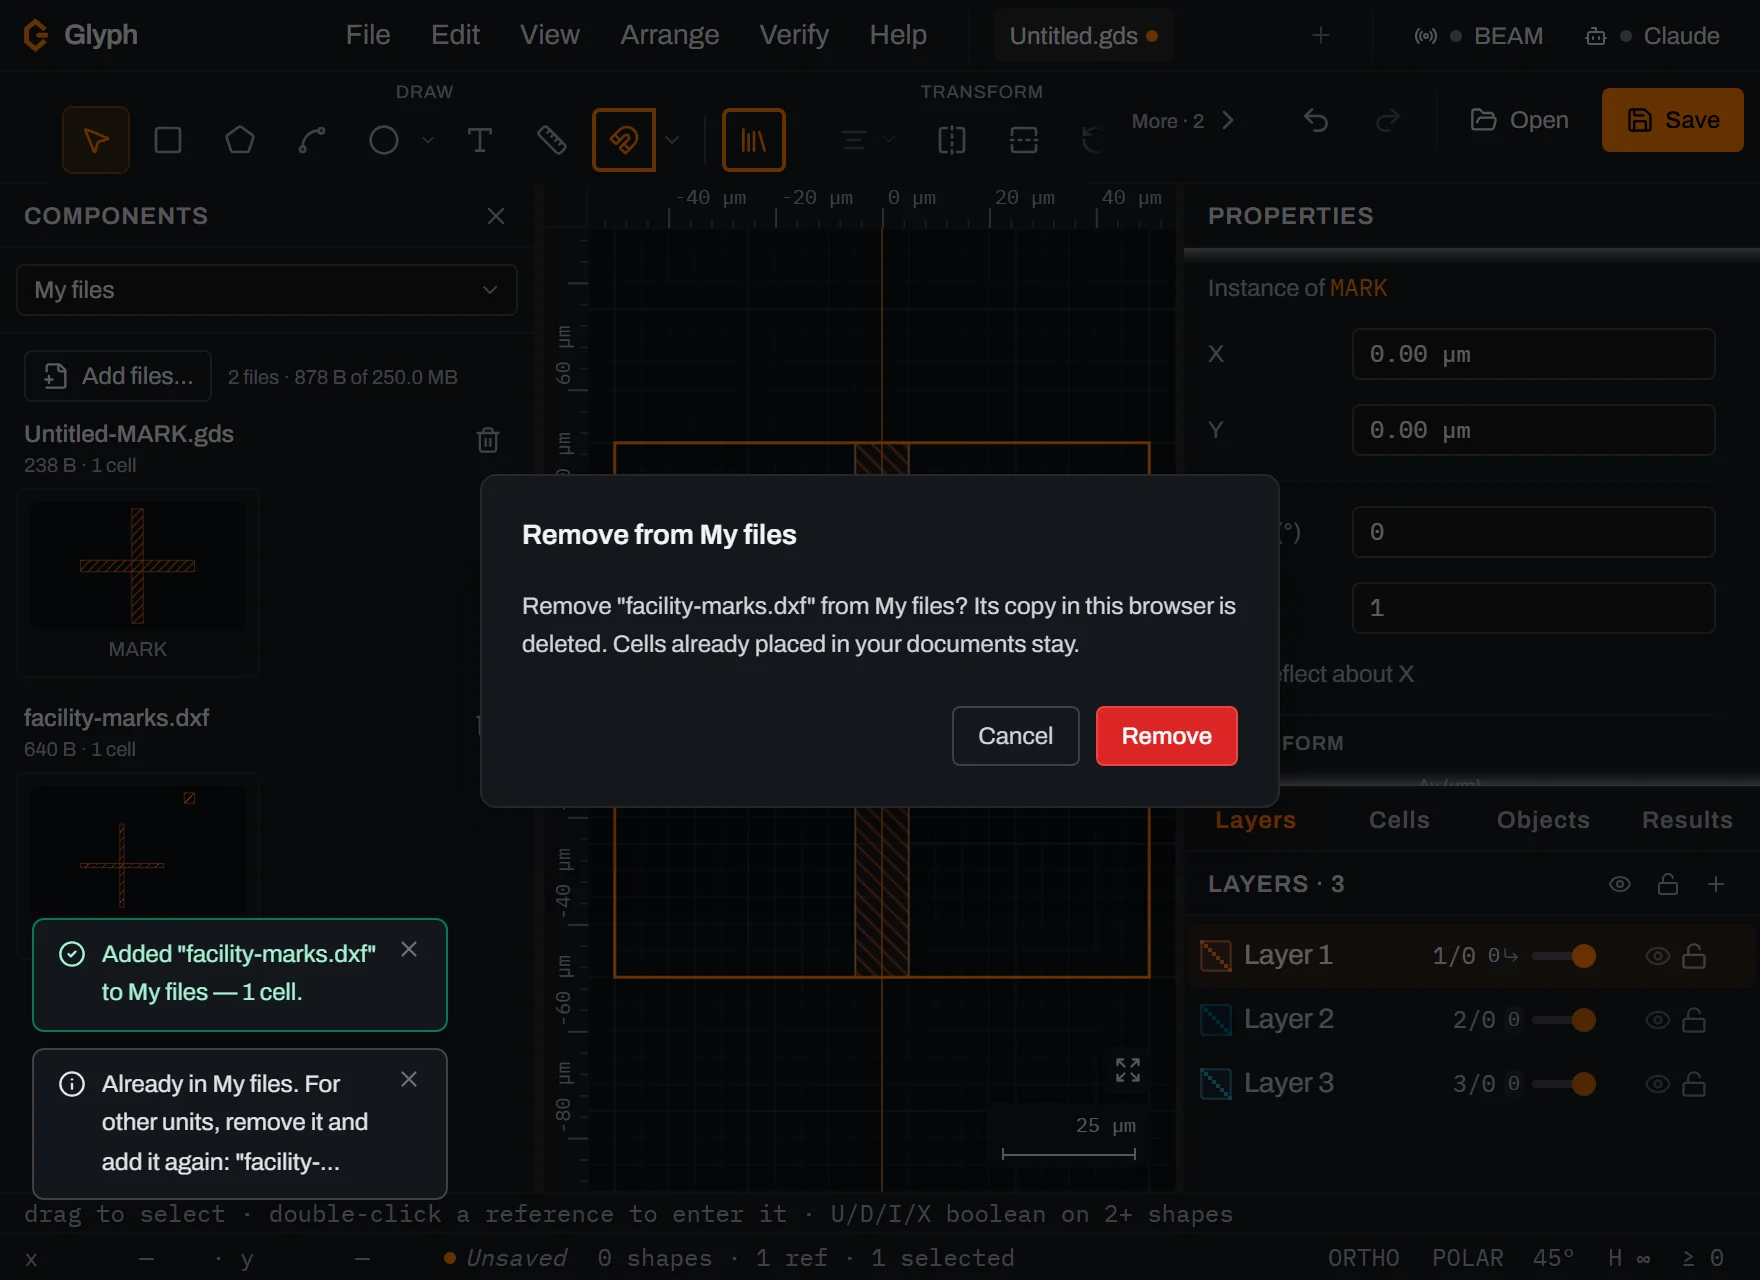Click the Add files... button

[118, 376]
